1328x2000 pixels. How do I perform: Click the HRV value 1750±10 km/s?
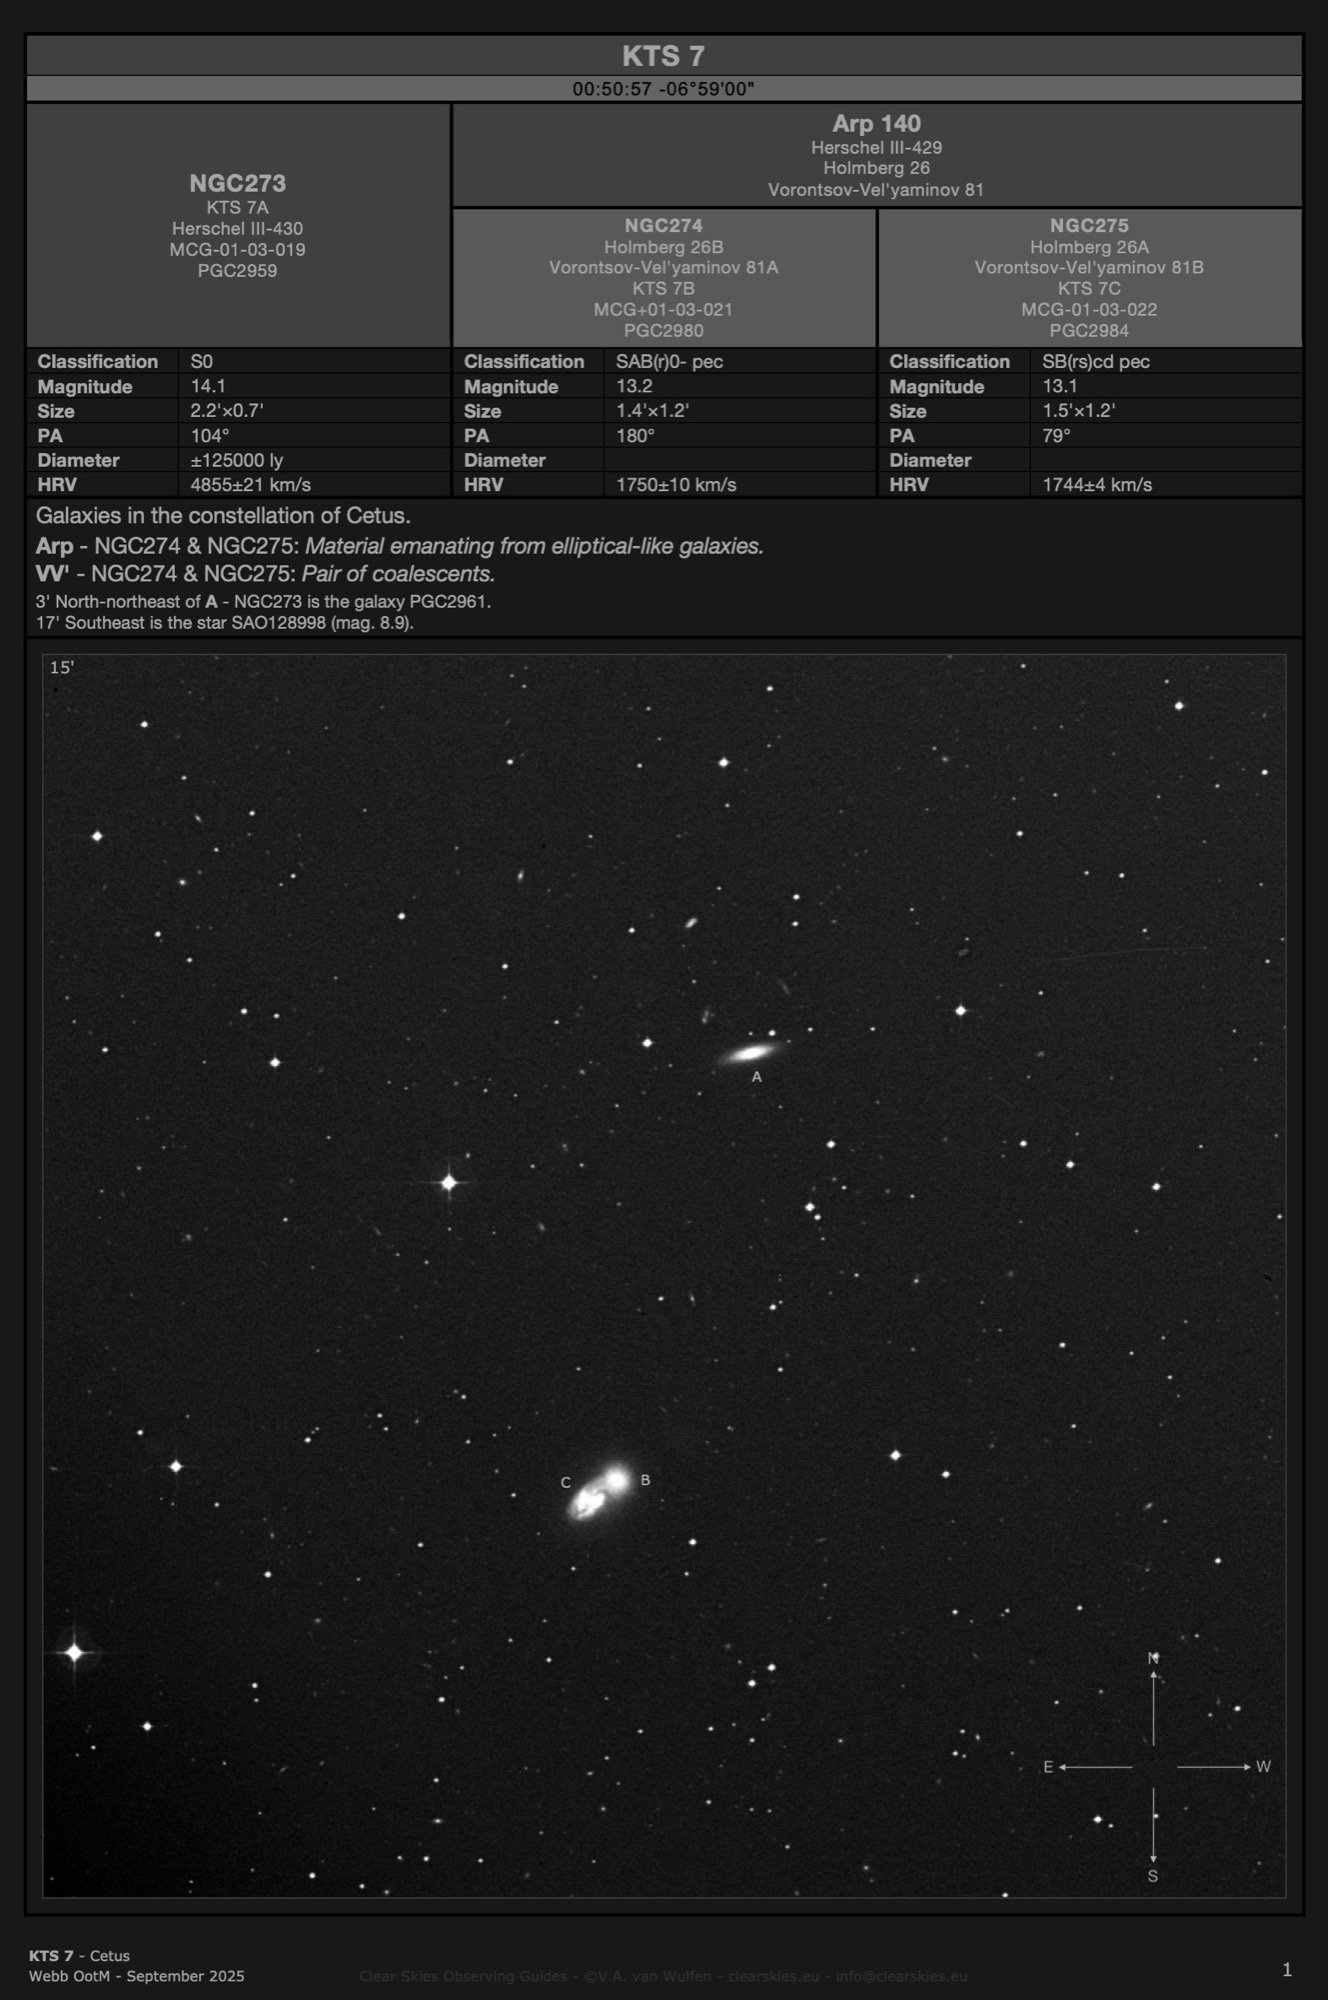(x=676, y=485)
